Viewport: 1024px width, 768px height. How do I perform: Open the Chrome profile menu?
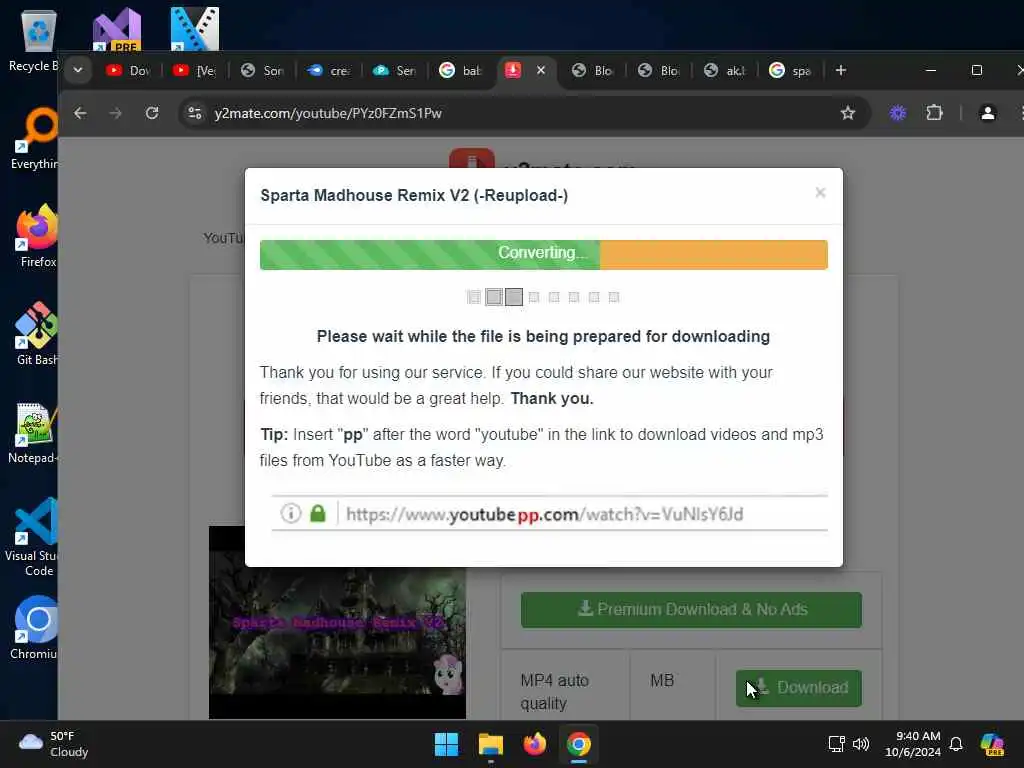click(x=987, y=113)
